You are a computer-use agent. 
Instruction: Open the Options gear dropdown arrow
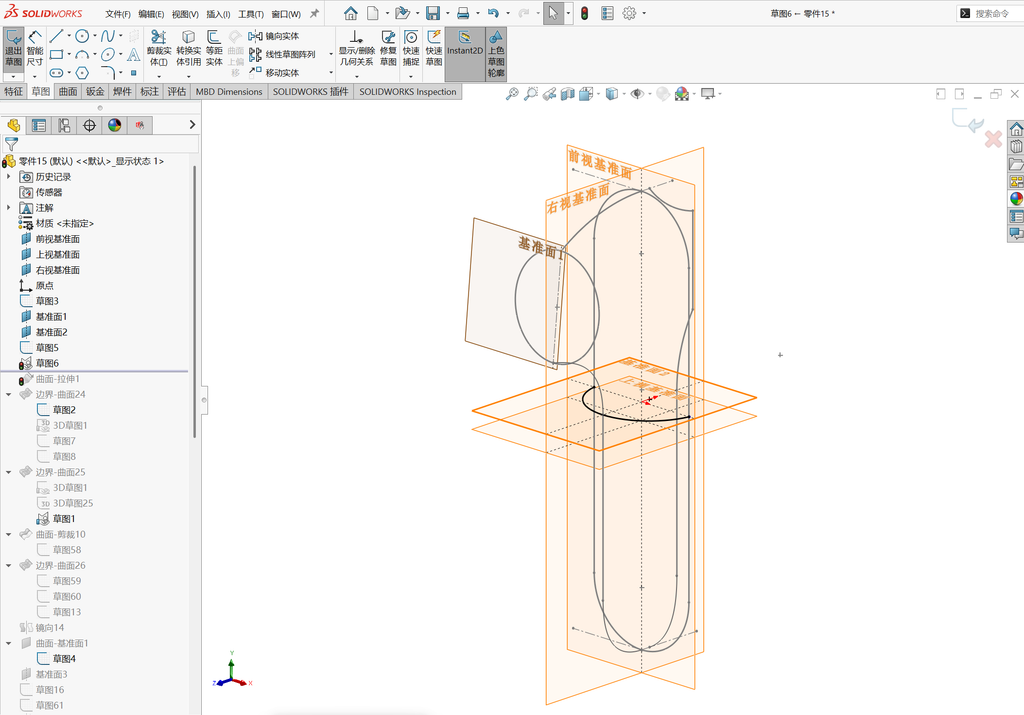click(644, 13)
